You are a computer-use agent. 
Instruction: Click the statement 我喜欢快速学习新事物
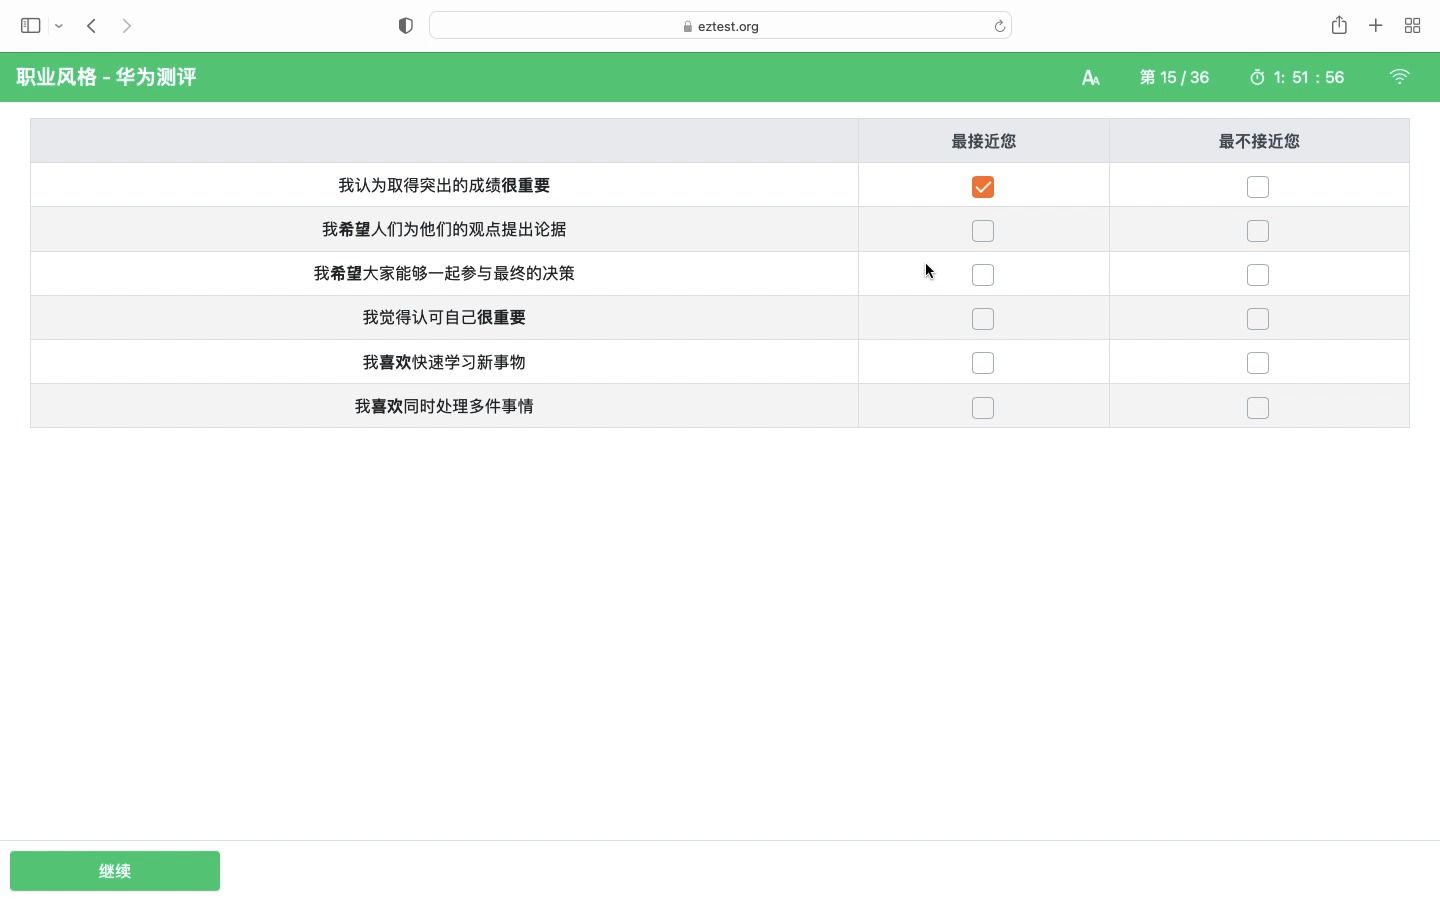[444, 362]
